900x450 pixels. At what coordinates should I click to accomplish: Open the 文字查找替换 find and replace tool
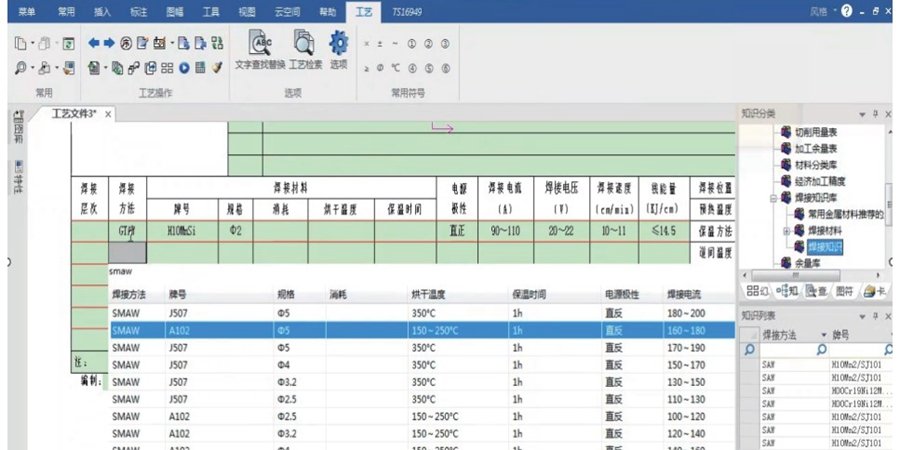point(260,51)
